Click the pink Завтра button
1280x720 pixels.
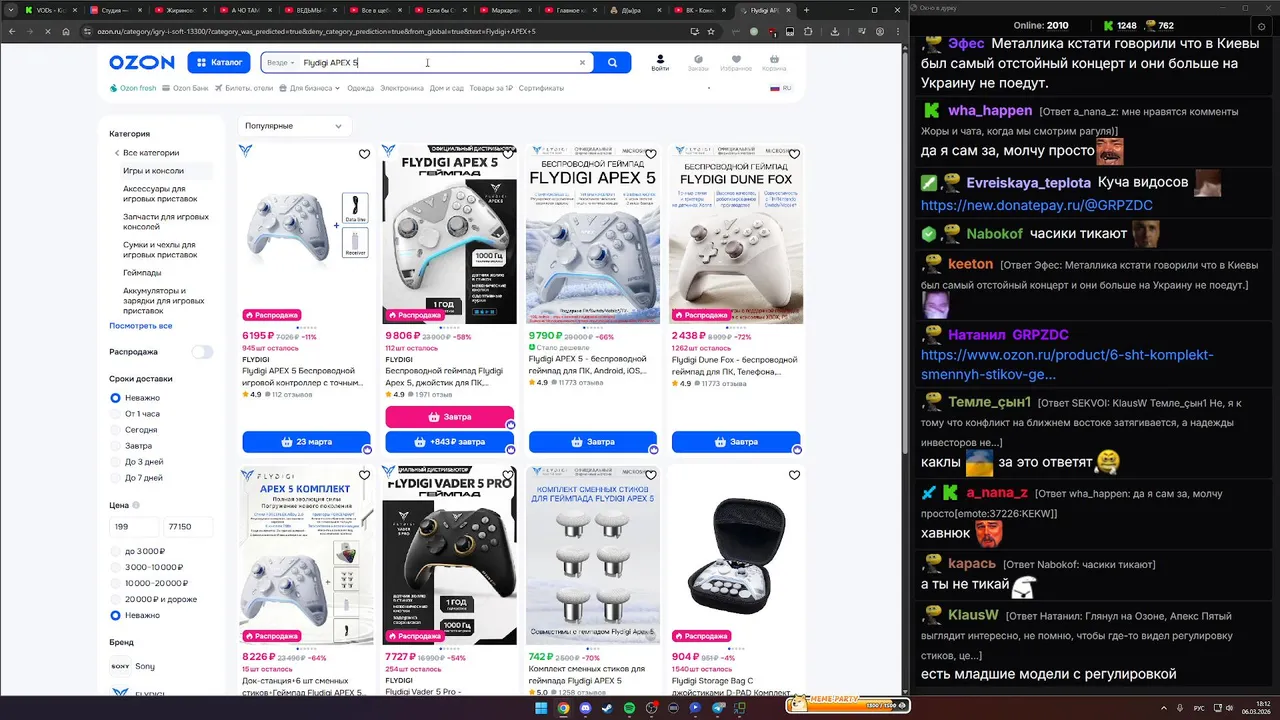(x=450, y=416)
